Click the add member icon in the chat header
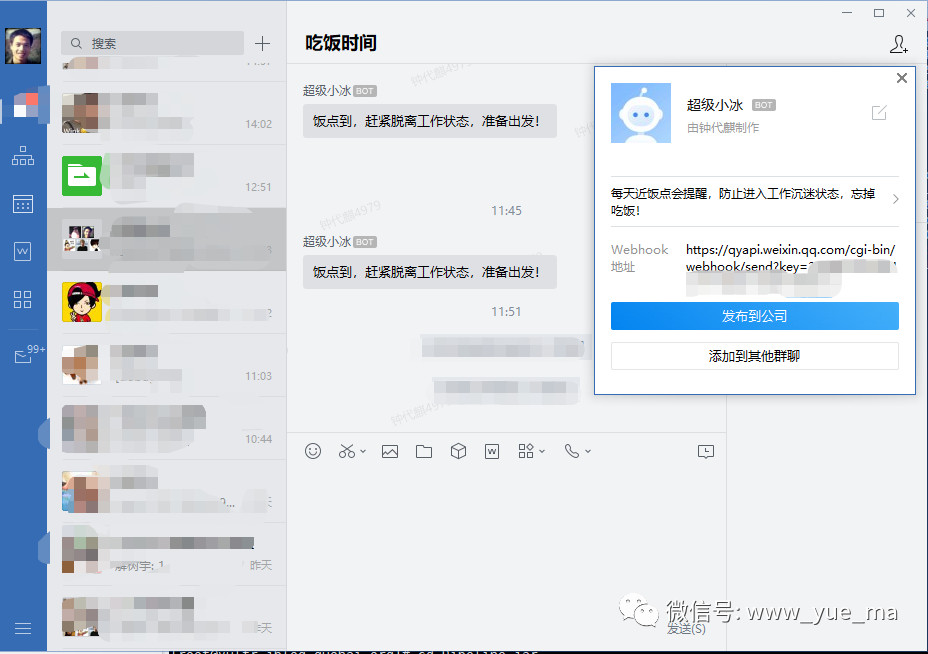This screenshot has width=928, height=654. (x=898, y=44)
